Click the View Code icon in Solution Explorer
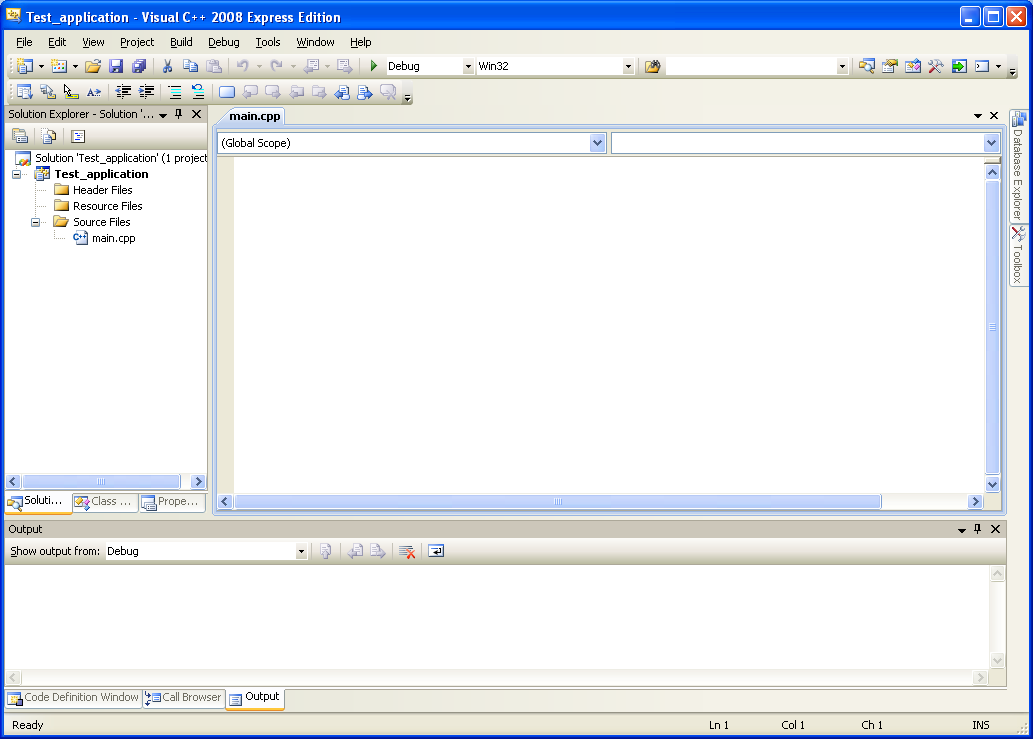Screen dimensions: 1033x739 tap(78, 136)
